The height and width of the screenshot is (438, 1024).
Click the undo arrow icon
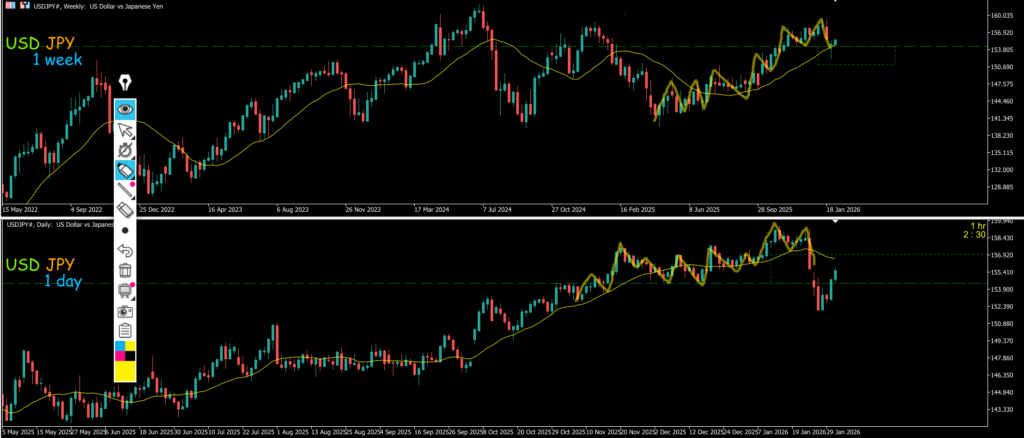(126, 250)
